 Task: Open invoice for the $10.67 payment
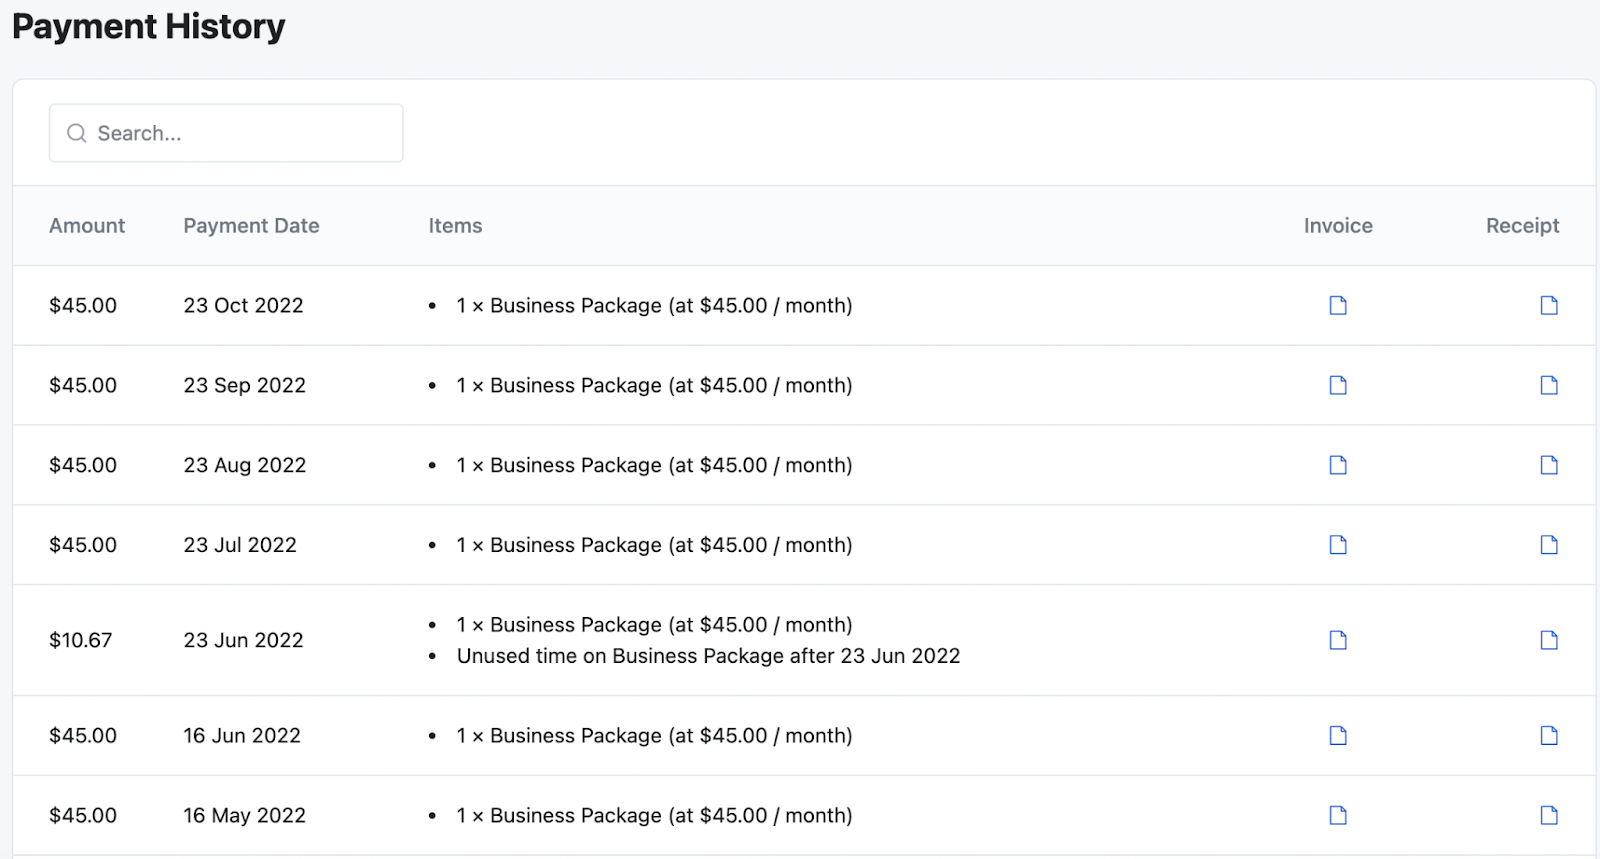point(1338,640)
